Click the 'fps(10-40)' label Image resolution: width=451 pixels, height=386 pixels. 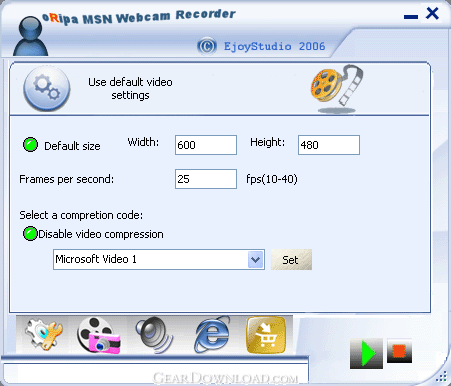[272, 179]
